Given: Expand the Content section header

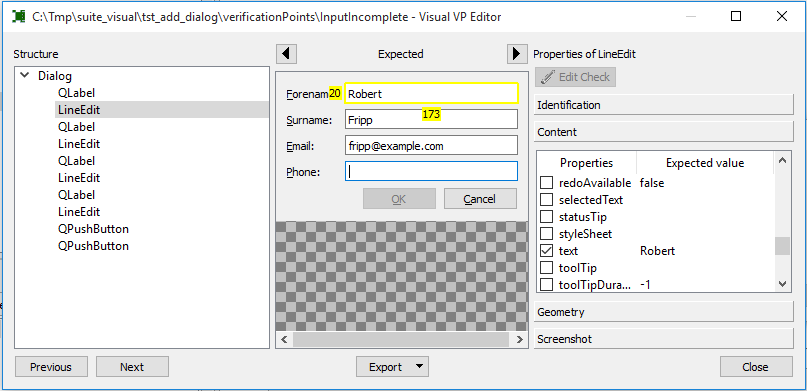Looking at the screenshot, I should pyautogui.click(x=664, y=132).
